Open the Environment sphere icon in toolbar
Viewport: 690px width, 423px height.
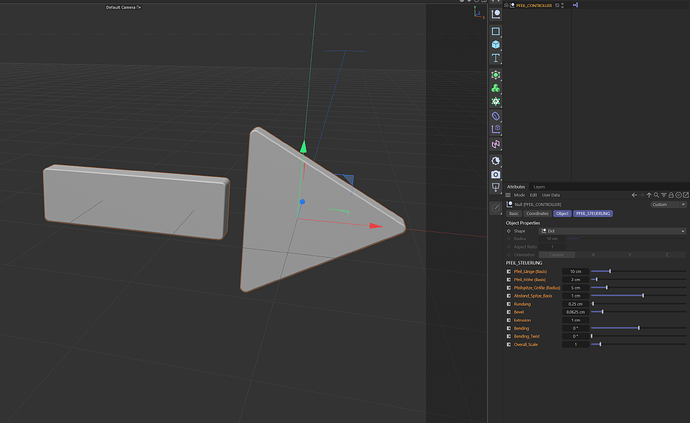click(496, 161)
